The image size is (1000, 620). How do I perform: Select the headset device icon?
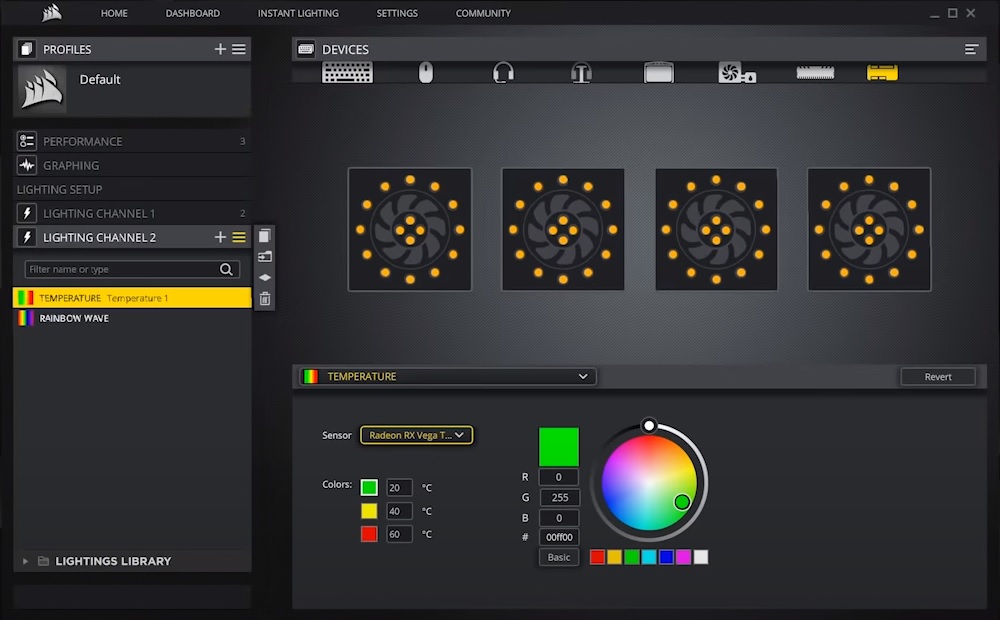(x=503, y=71)
